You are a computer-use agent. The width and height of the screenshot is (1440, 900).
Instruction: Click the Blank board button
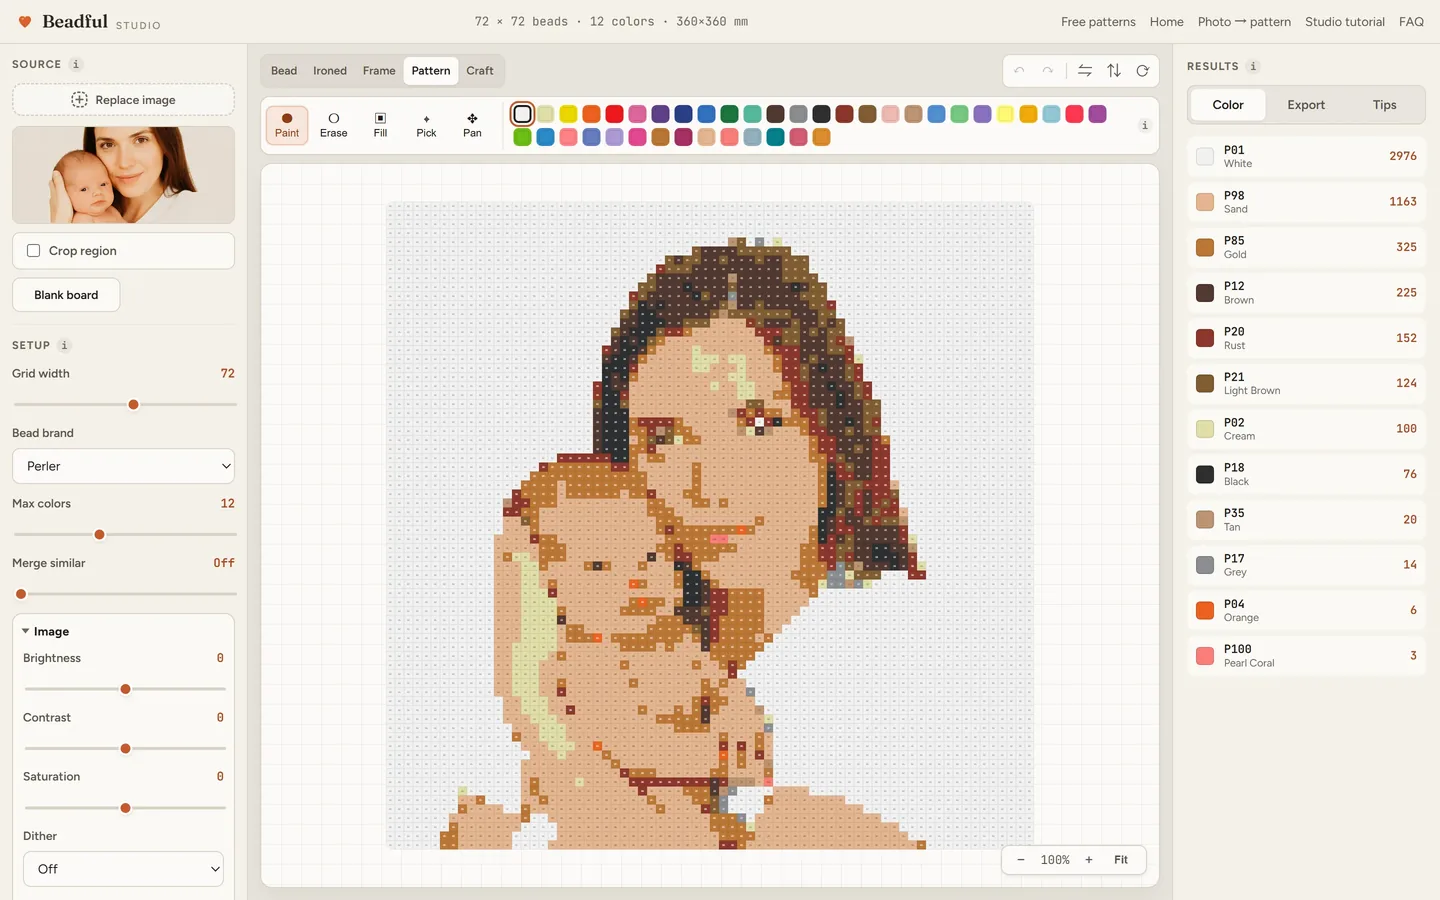66,295
